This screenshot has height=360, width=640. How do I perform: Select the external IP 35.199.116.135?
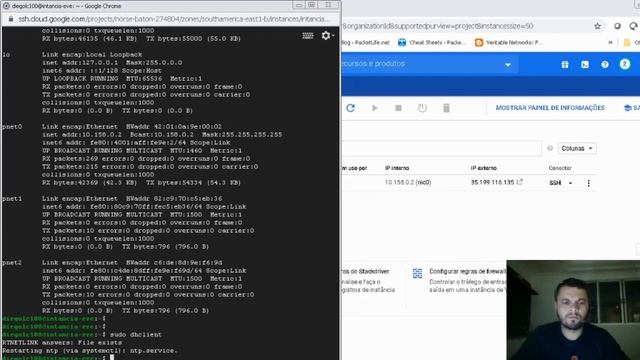(x=492, y=182)
